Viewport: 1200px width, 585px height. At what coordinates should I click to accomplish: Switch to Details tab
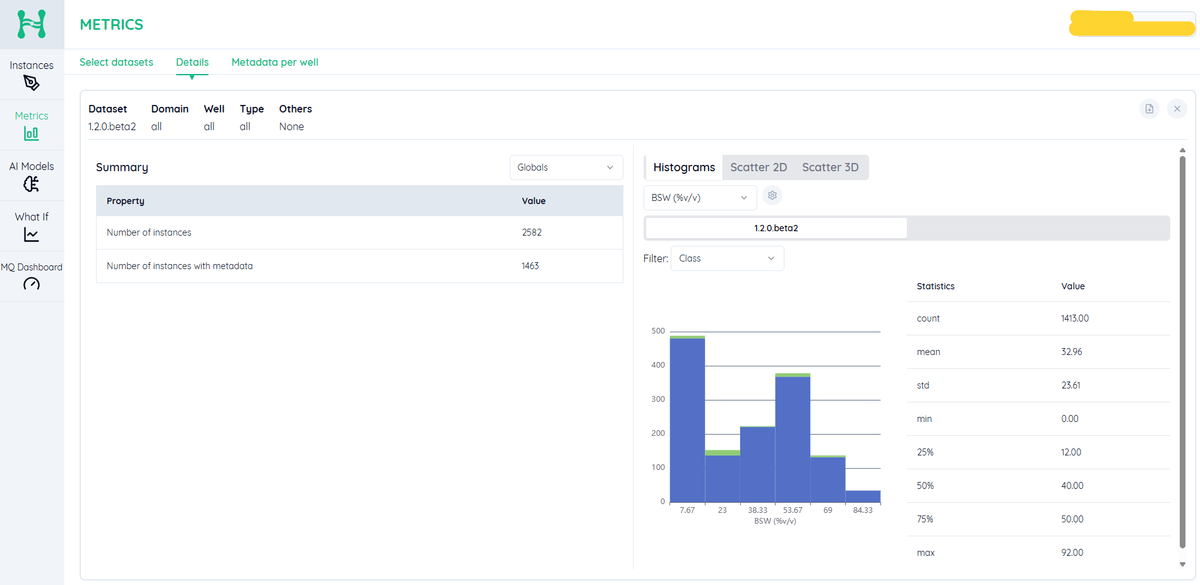tap(192, 62)
